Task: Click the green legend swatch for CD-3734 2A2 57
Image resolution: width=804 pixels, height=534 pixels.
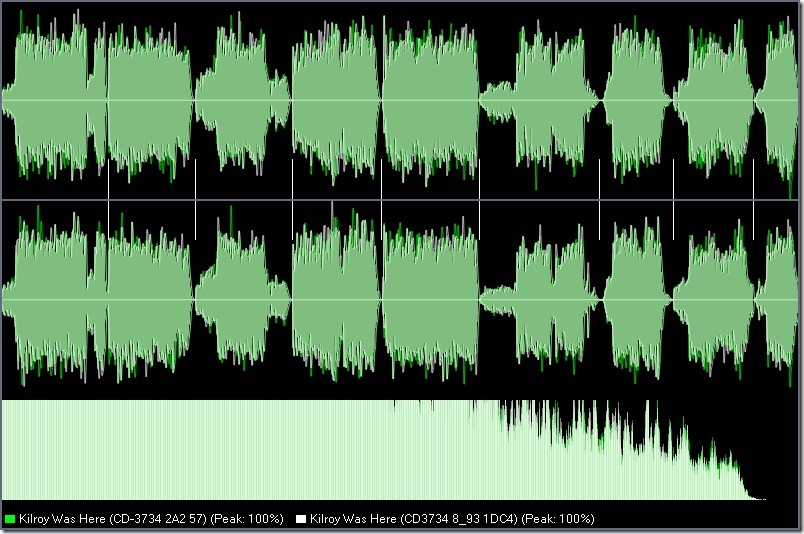Action: [9, 519]
